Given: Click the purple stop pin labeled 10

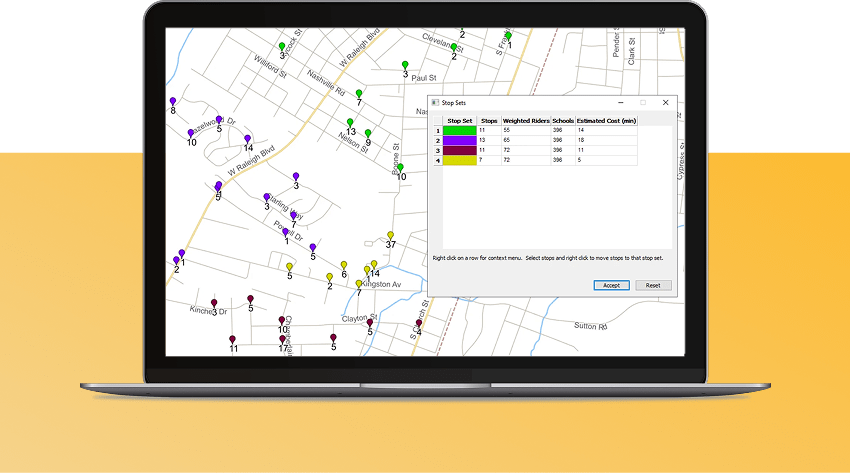Looking at the screenshot, I should tap(190, 133).
